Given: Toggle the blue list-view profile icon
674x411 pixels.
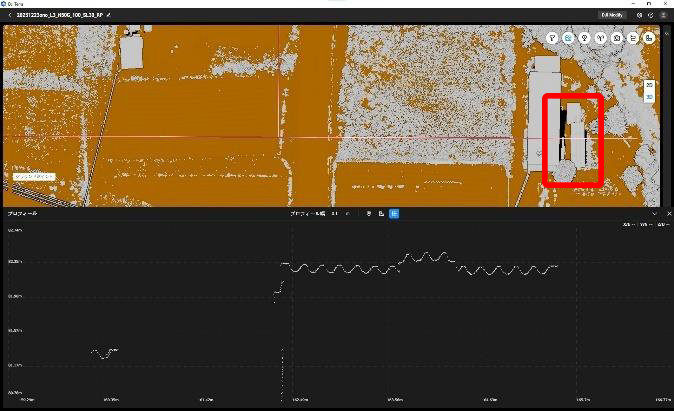Looking at the screenshot, I should 394,214.
